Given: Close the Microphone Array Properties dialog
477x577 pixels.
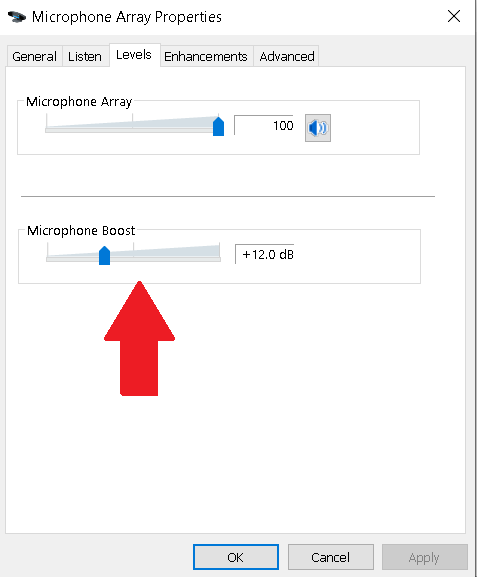Looking at the screenshot, I should pos(454,16).
